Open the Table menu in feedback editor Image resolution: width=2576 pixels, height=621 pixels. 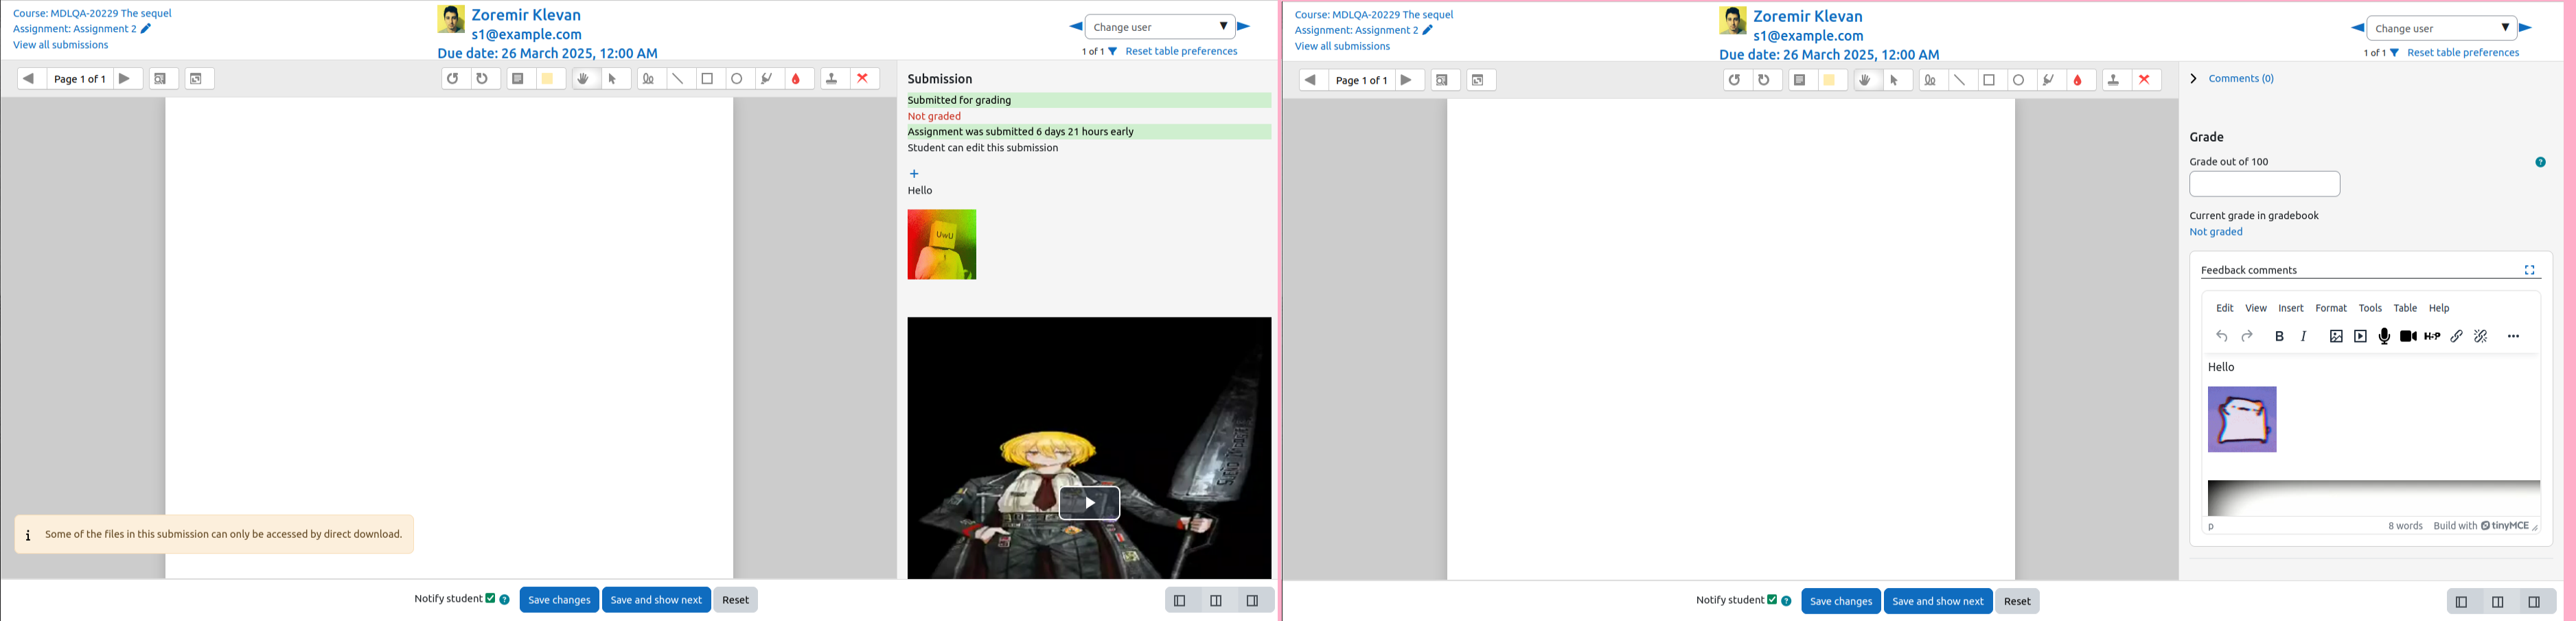[x=2405, y=308]
